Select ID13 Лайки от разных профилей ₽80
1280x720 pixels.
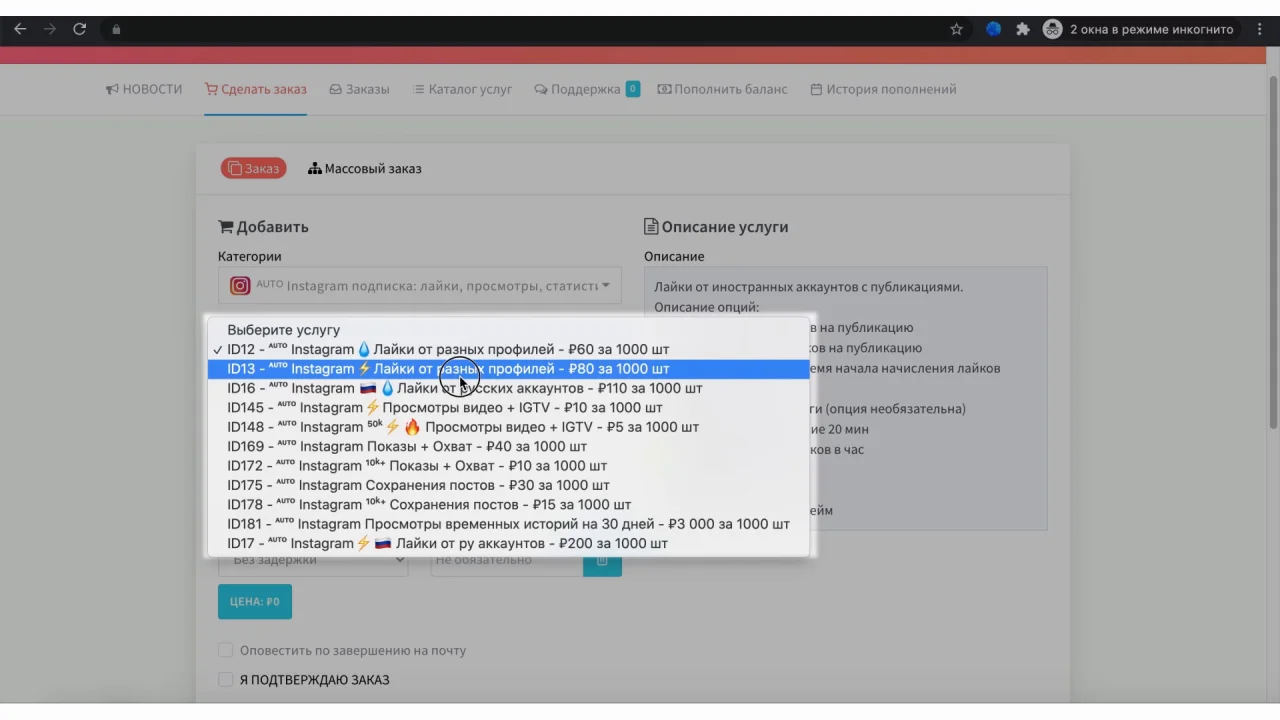[508, 369]
